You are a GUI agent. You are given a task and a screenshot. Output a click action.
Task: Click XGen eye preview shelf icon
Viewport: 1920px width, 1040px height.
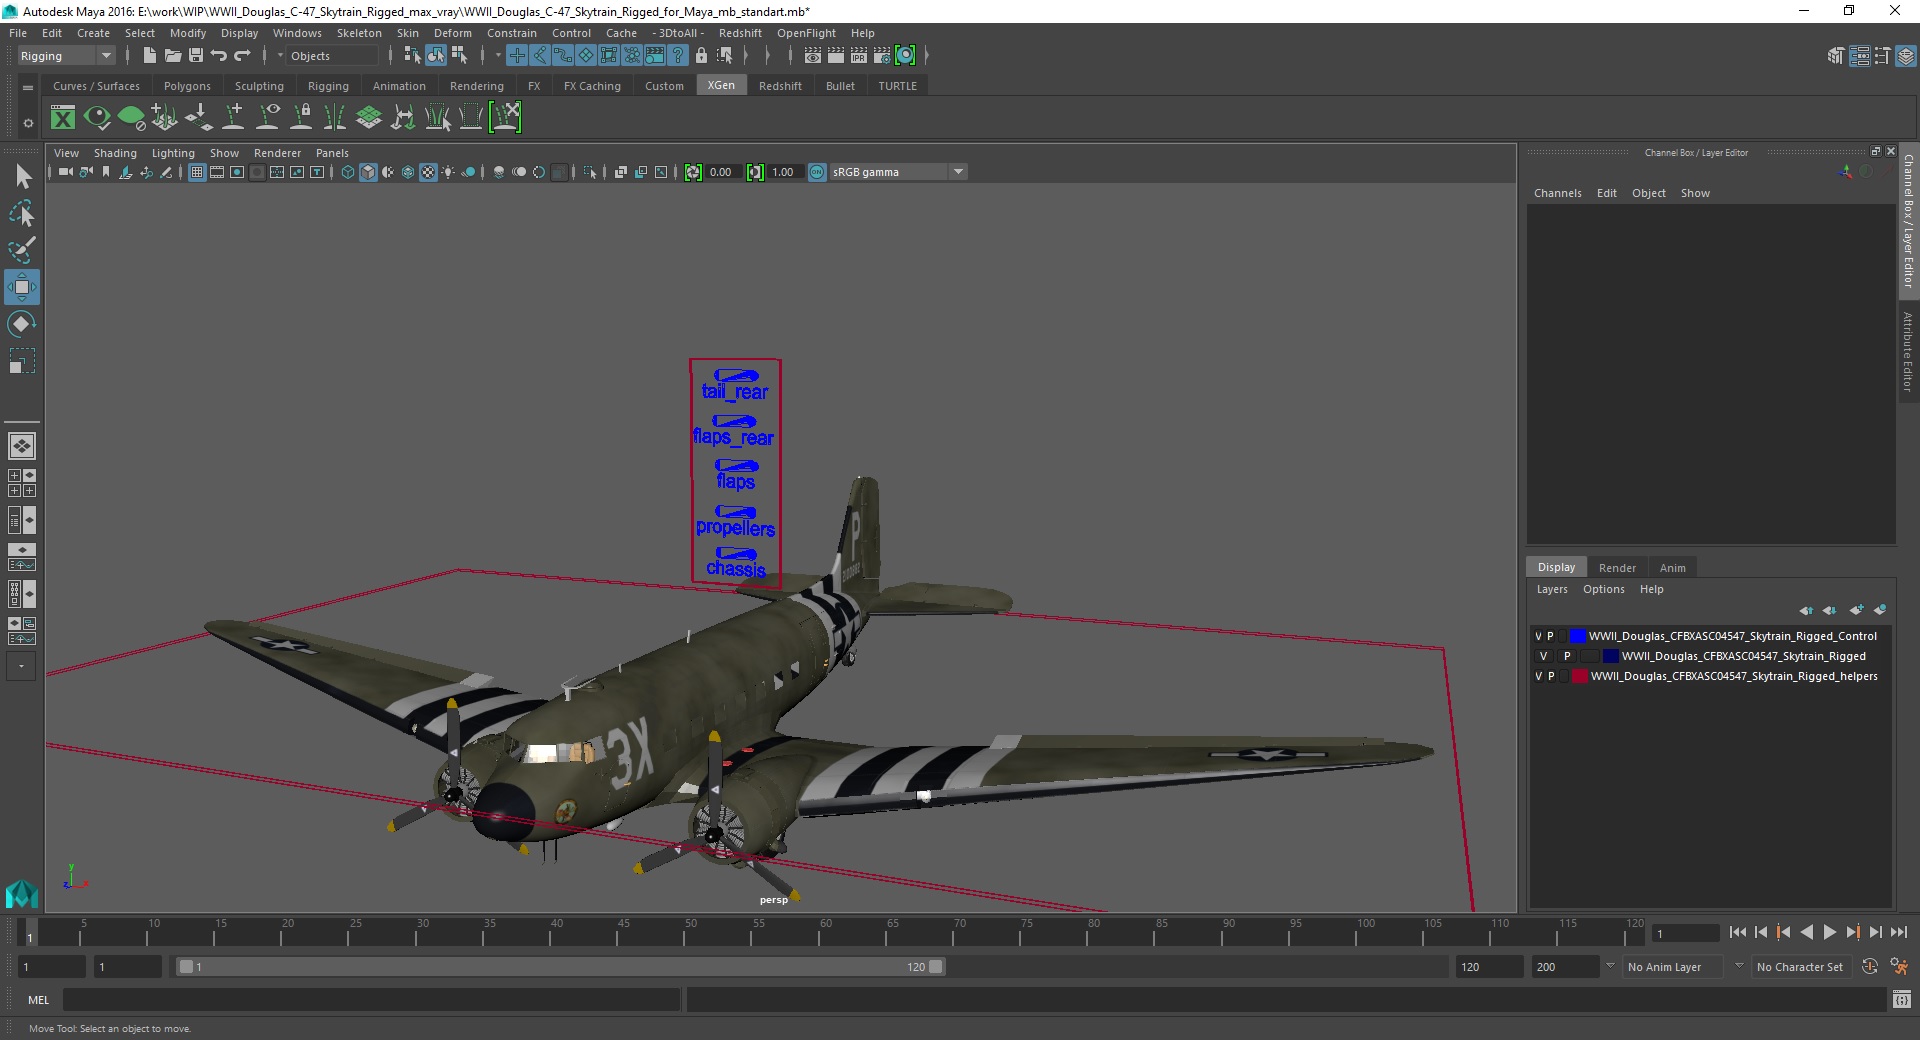97,118
